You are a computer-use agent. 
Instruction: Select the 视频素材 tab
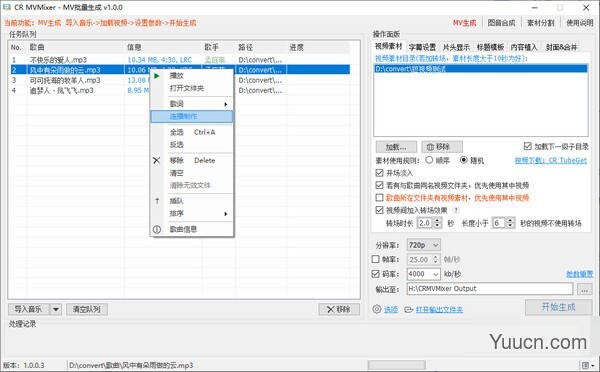coord(389,46)
